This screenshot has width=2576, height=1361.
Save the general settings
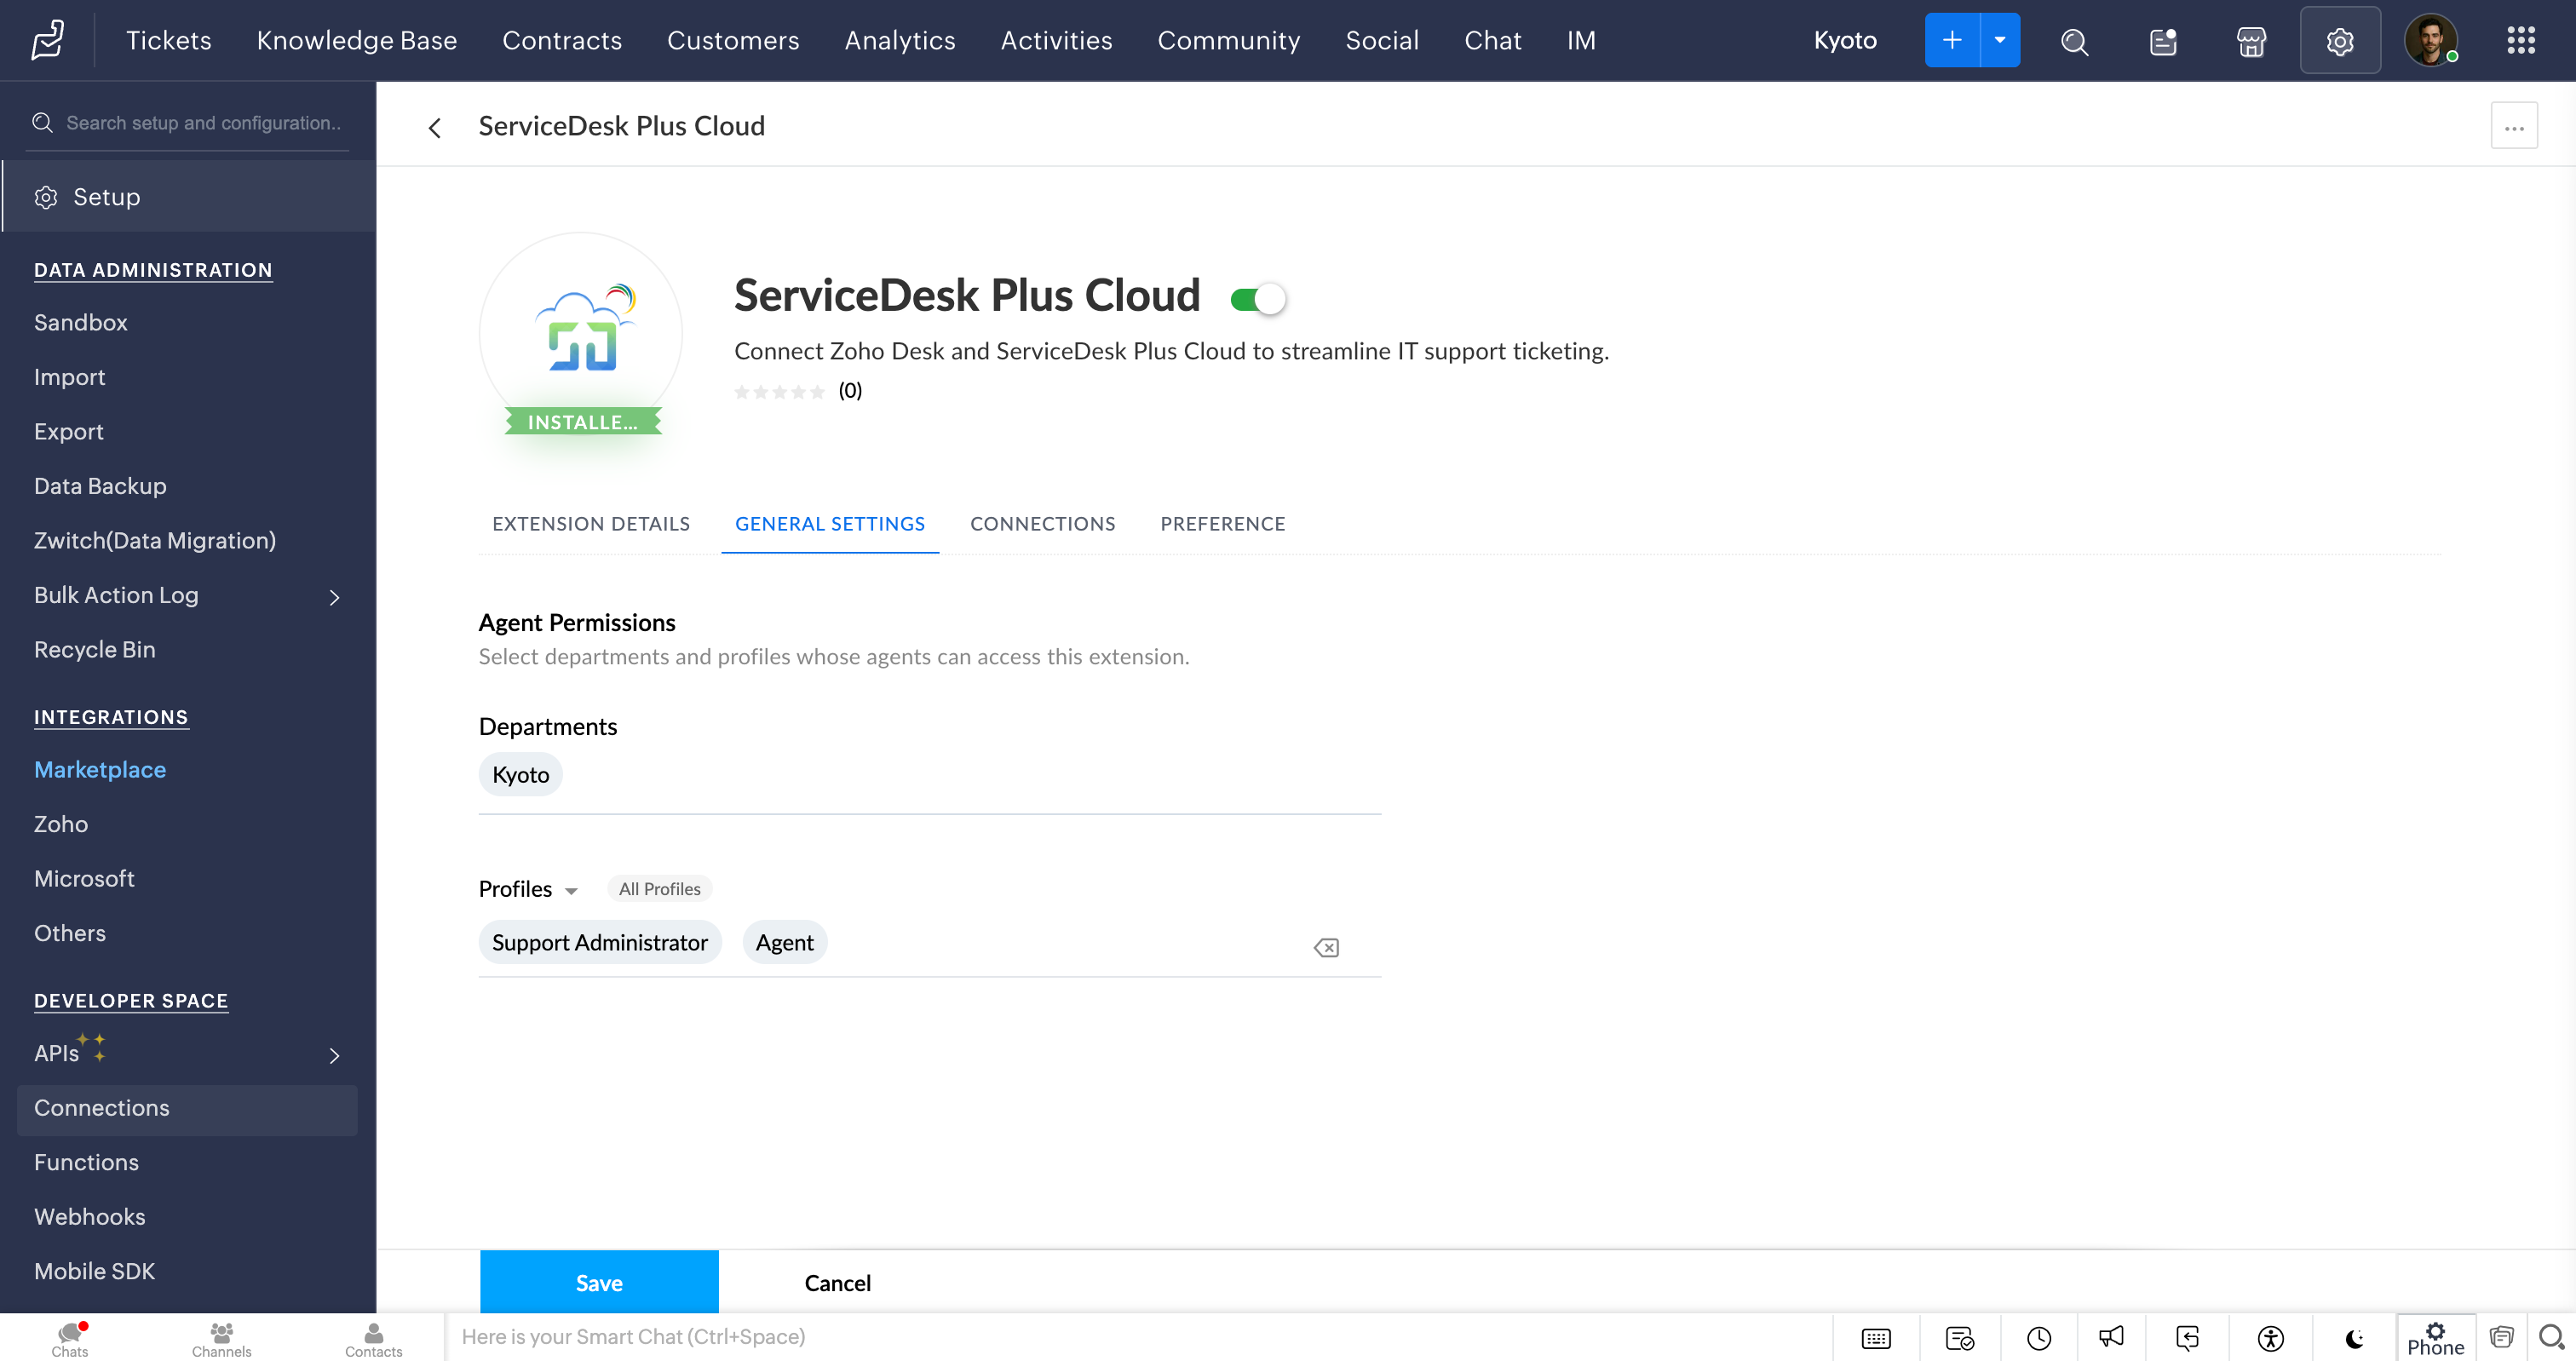point(599,1282)
